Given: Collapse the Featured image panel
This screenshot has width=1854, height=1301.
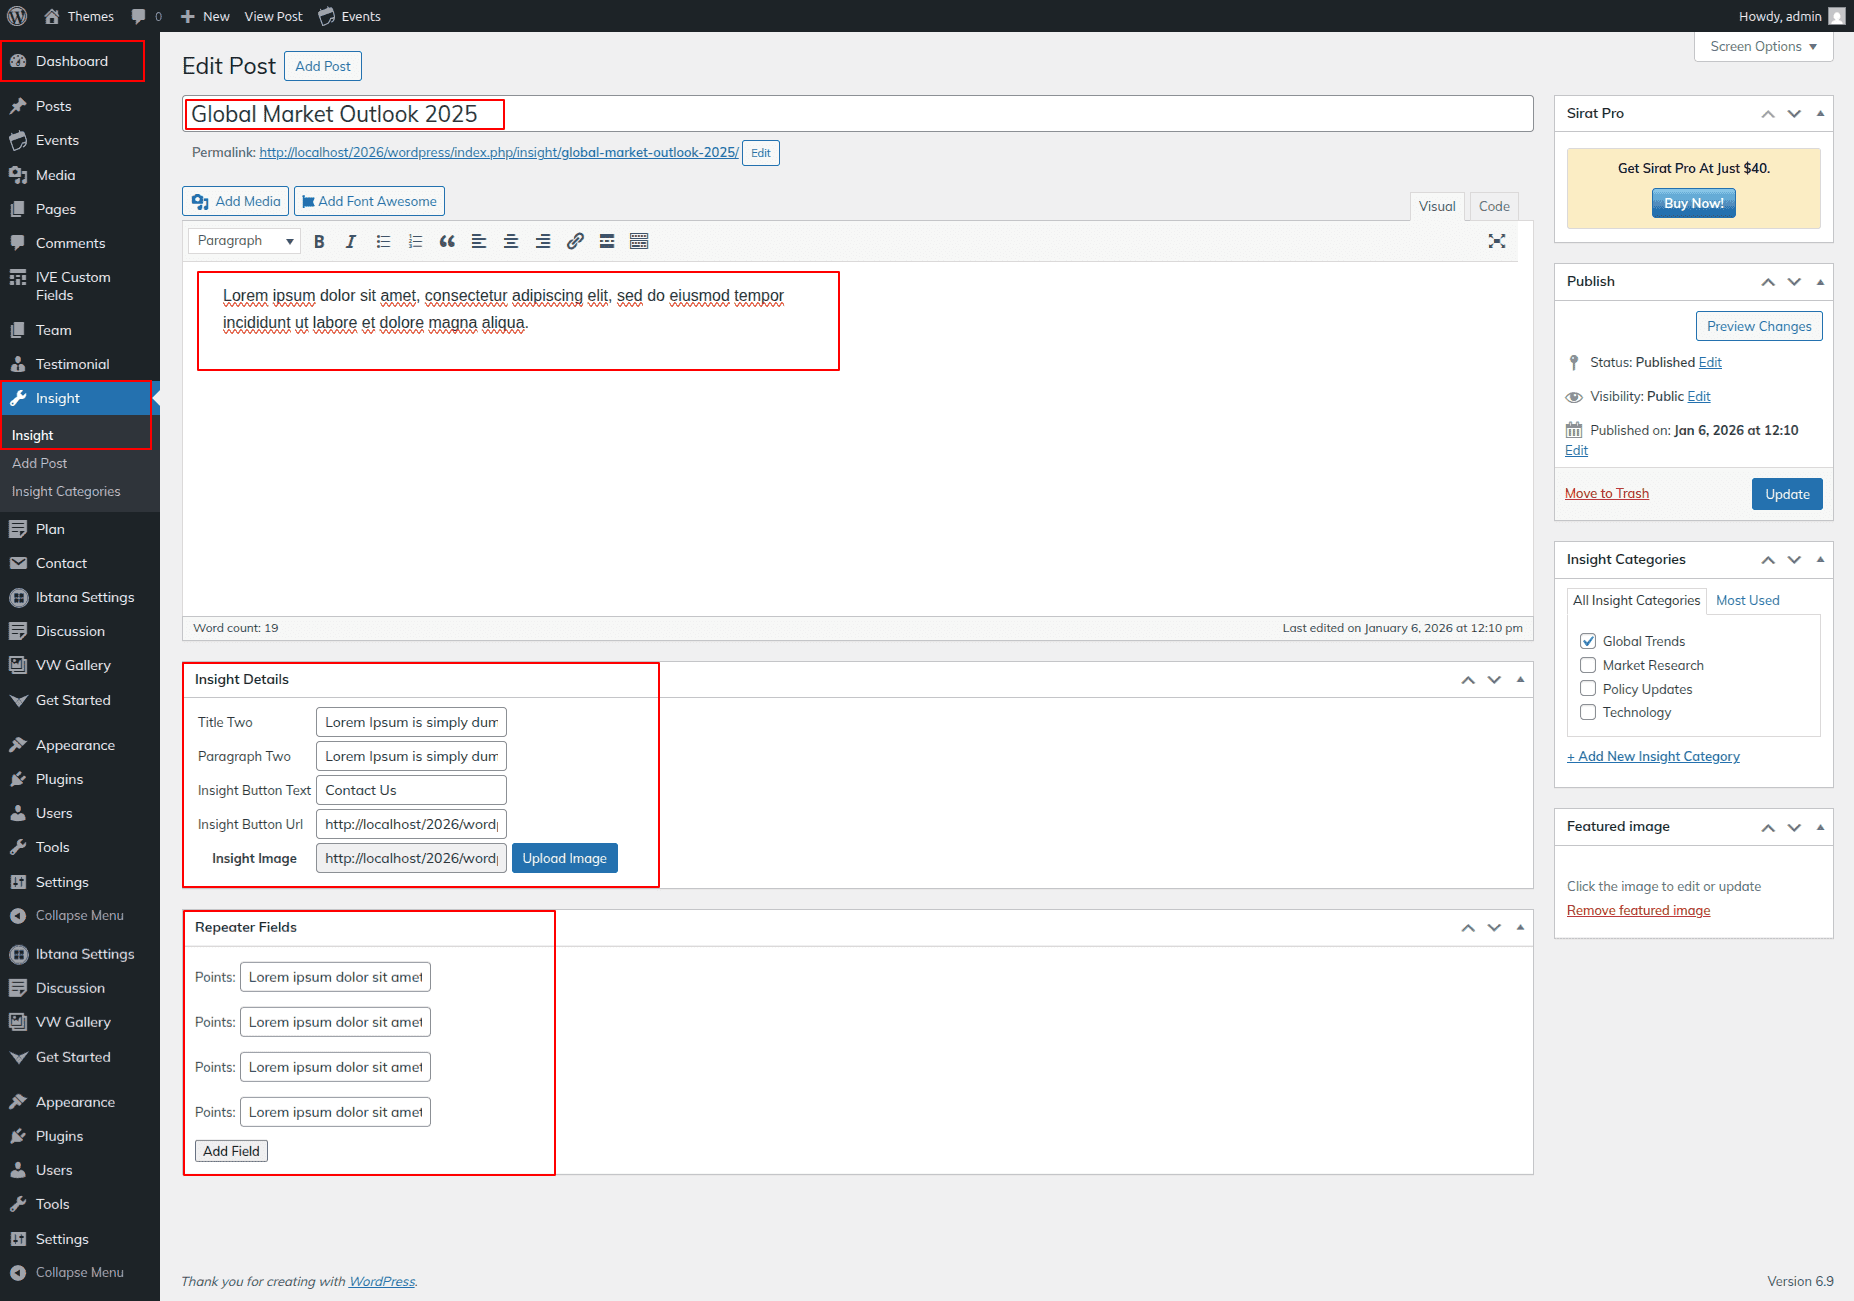Looking at the screenshot, I should tap(1820, 827).
